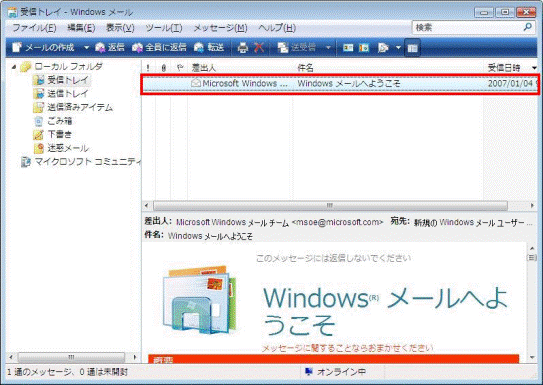Image resolution: width=543 pixels, height=385 pixels.
Task: Click the このメッセージには返信しないでください notice
Action: pyautogui.click(x=333, y=258)
